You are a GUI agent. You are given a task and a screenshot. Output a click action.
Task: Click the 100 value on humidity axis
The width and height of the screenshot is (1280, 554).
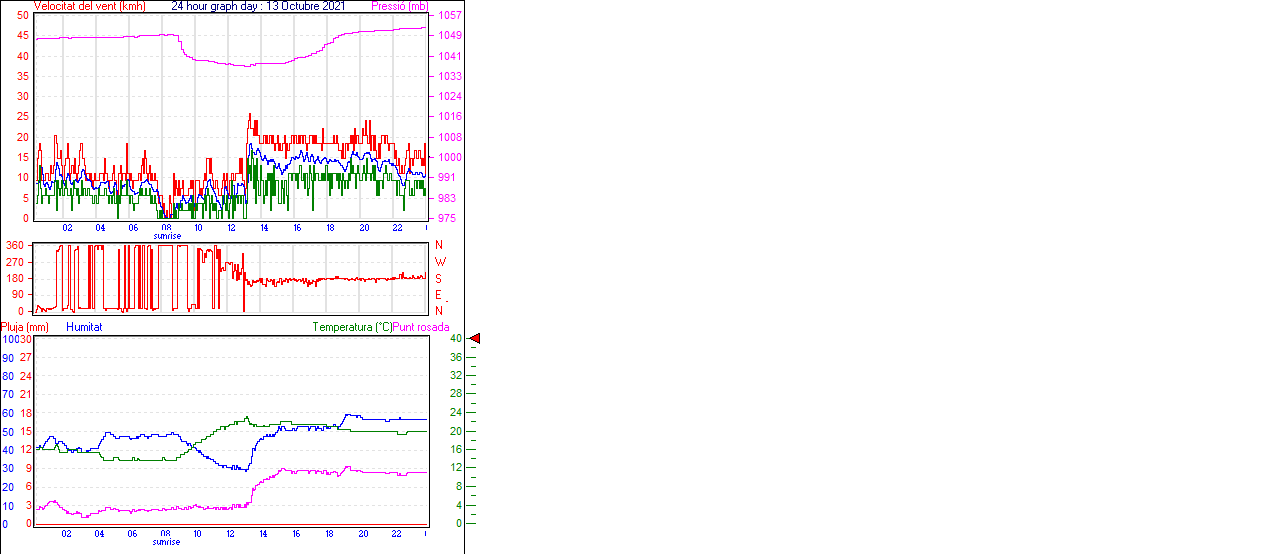pos(9,339)
